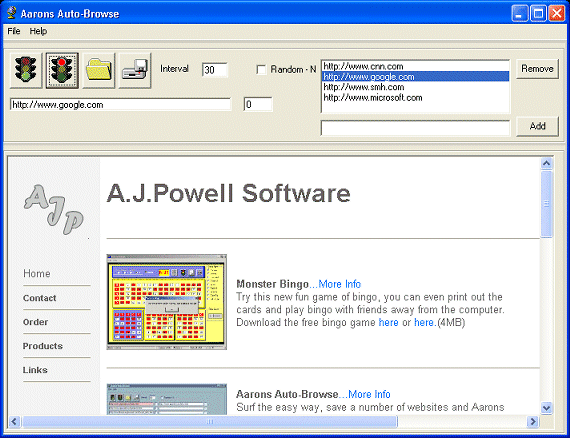Click the Add button

coord(537,126)
